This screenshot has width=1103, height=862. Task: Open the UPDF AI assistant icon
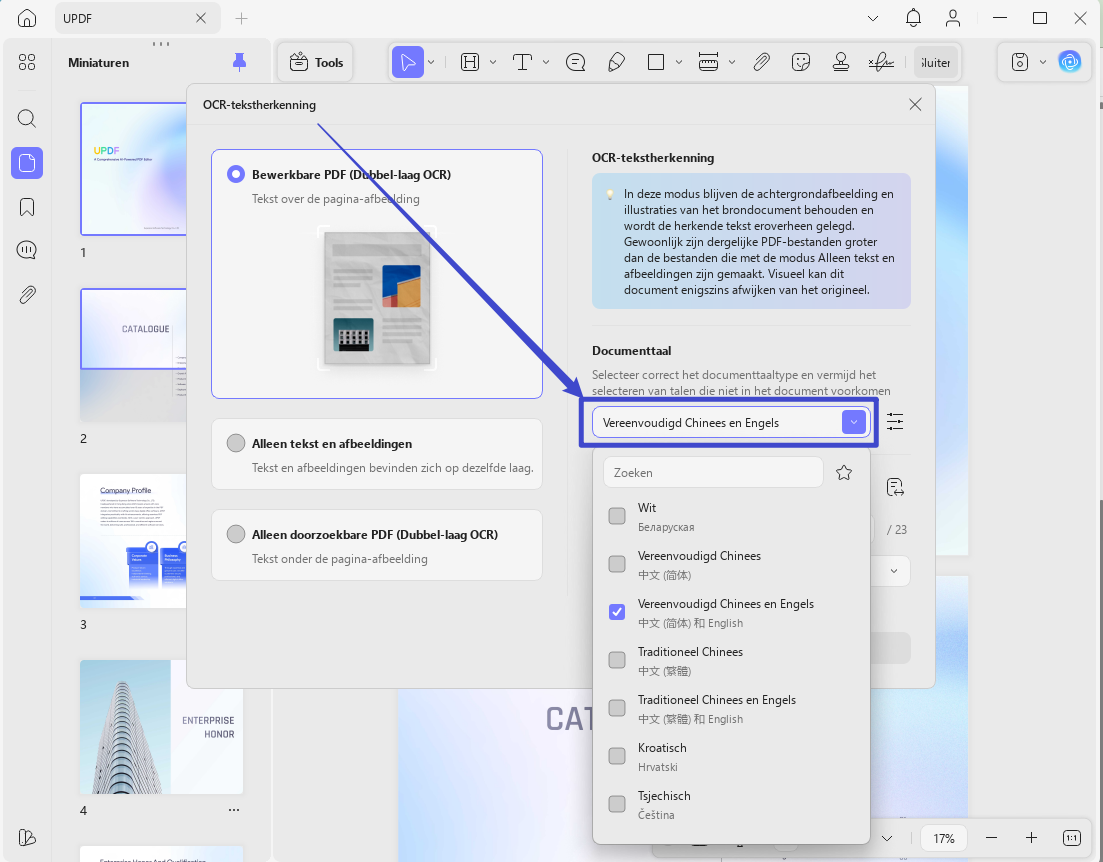click(x=1070, y=62)
